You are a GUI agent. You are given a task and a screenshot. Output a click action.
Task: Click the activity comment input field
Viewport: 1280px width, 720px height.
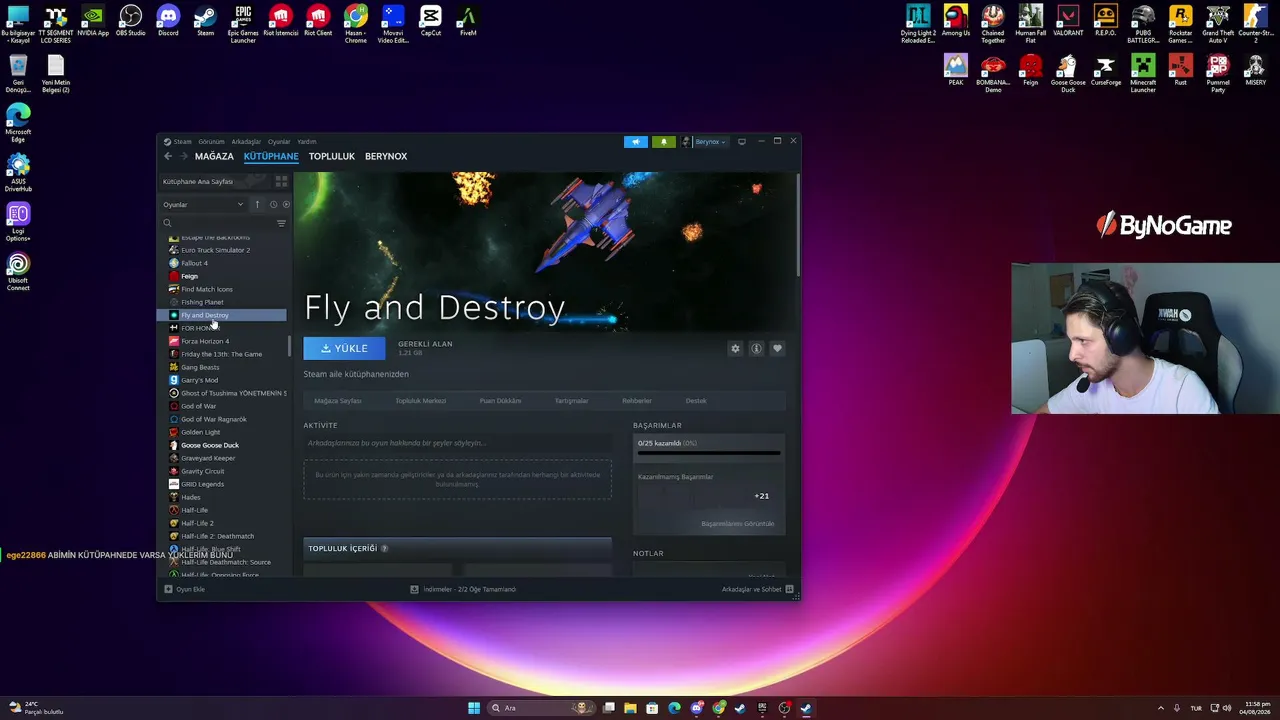pos(457,443)
